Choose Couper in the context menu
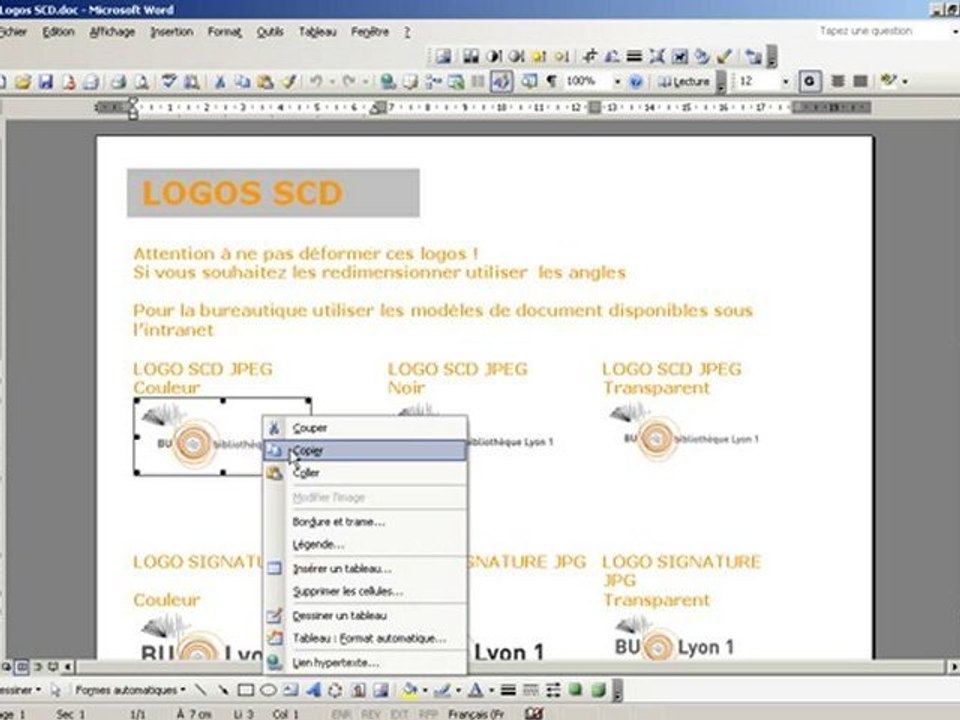The image size is (960, 720). click(365, 428)
